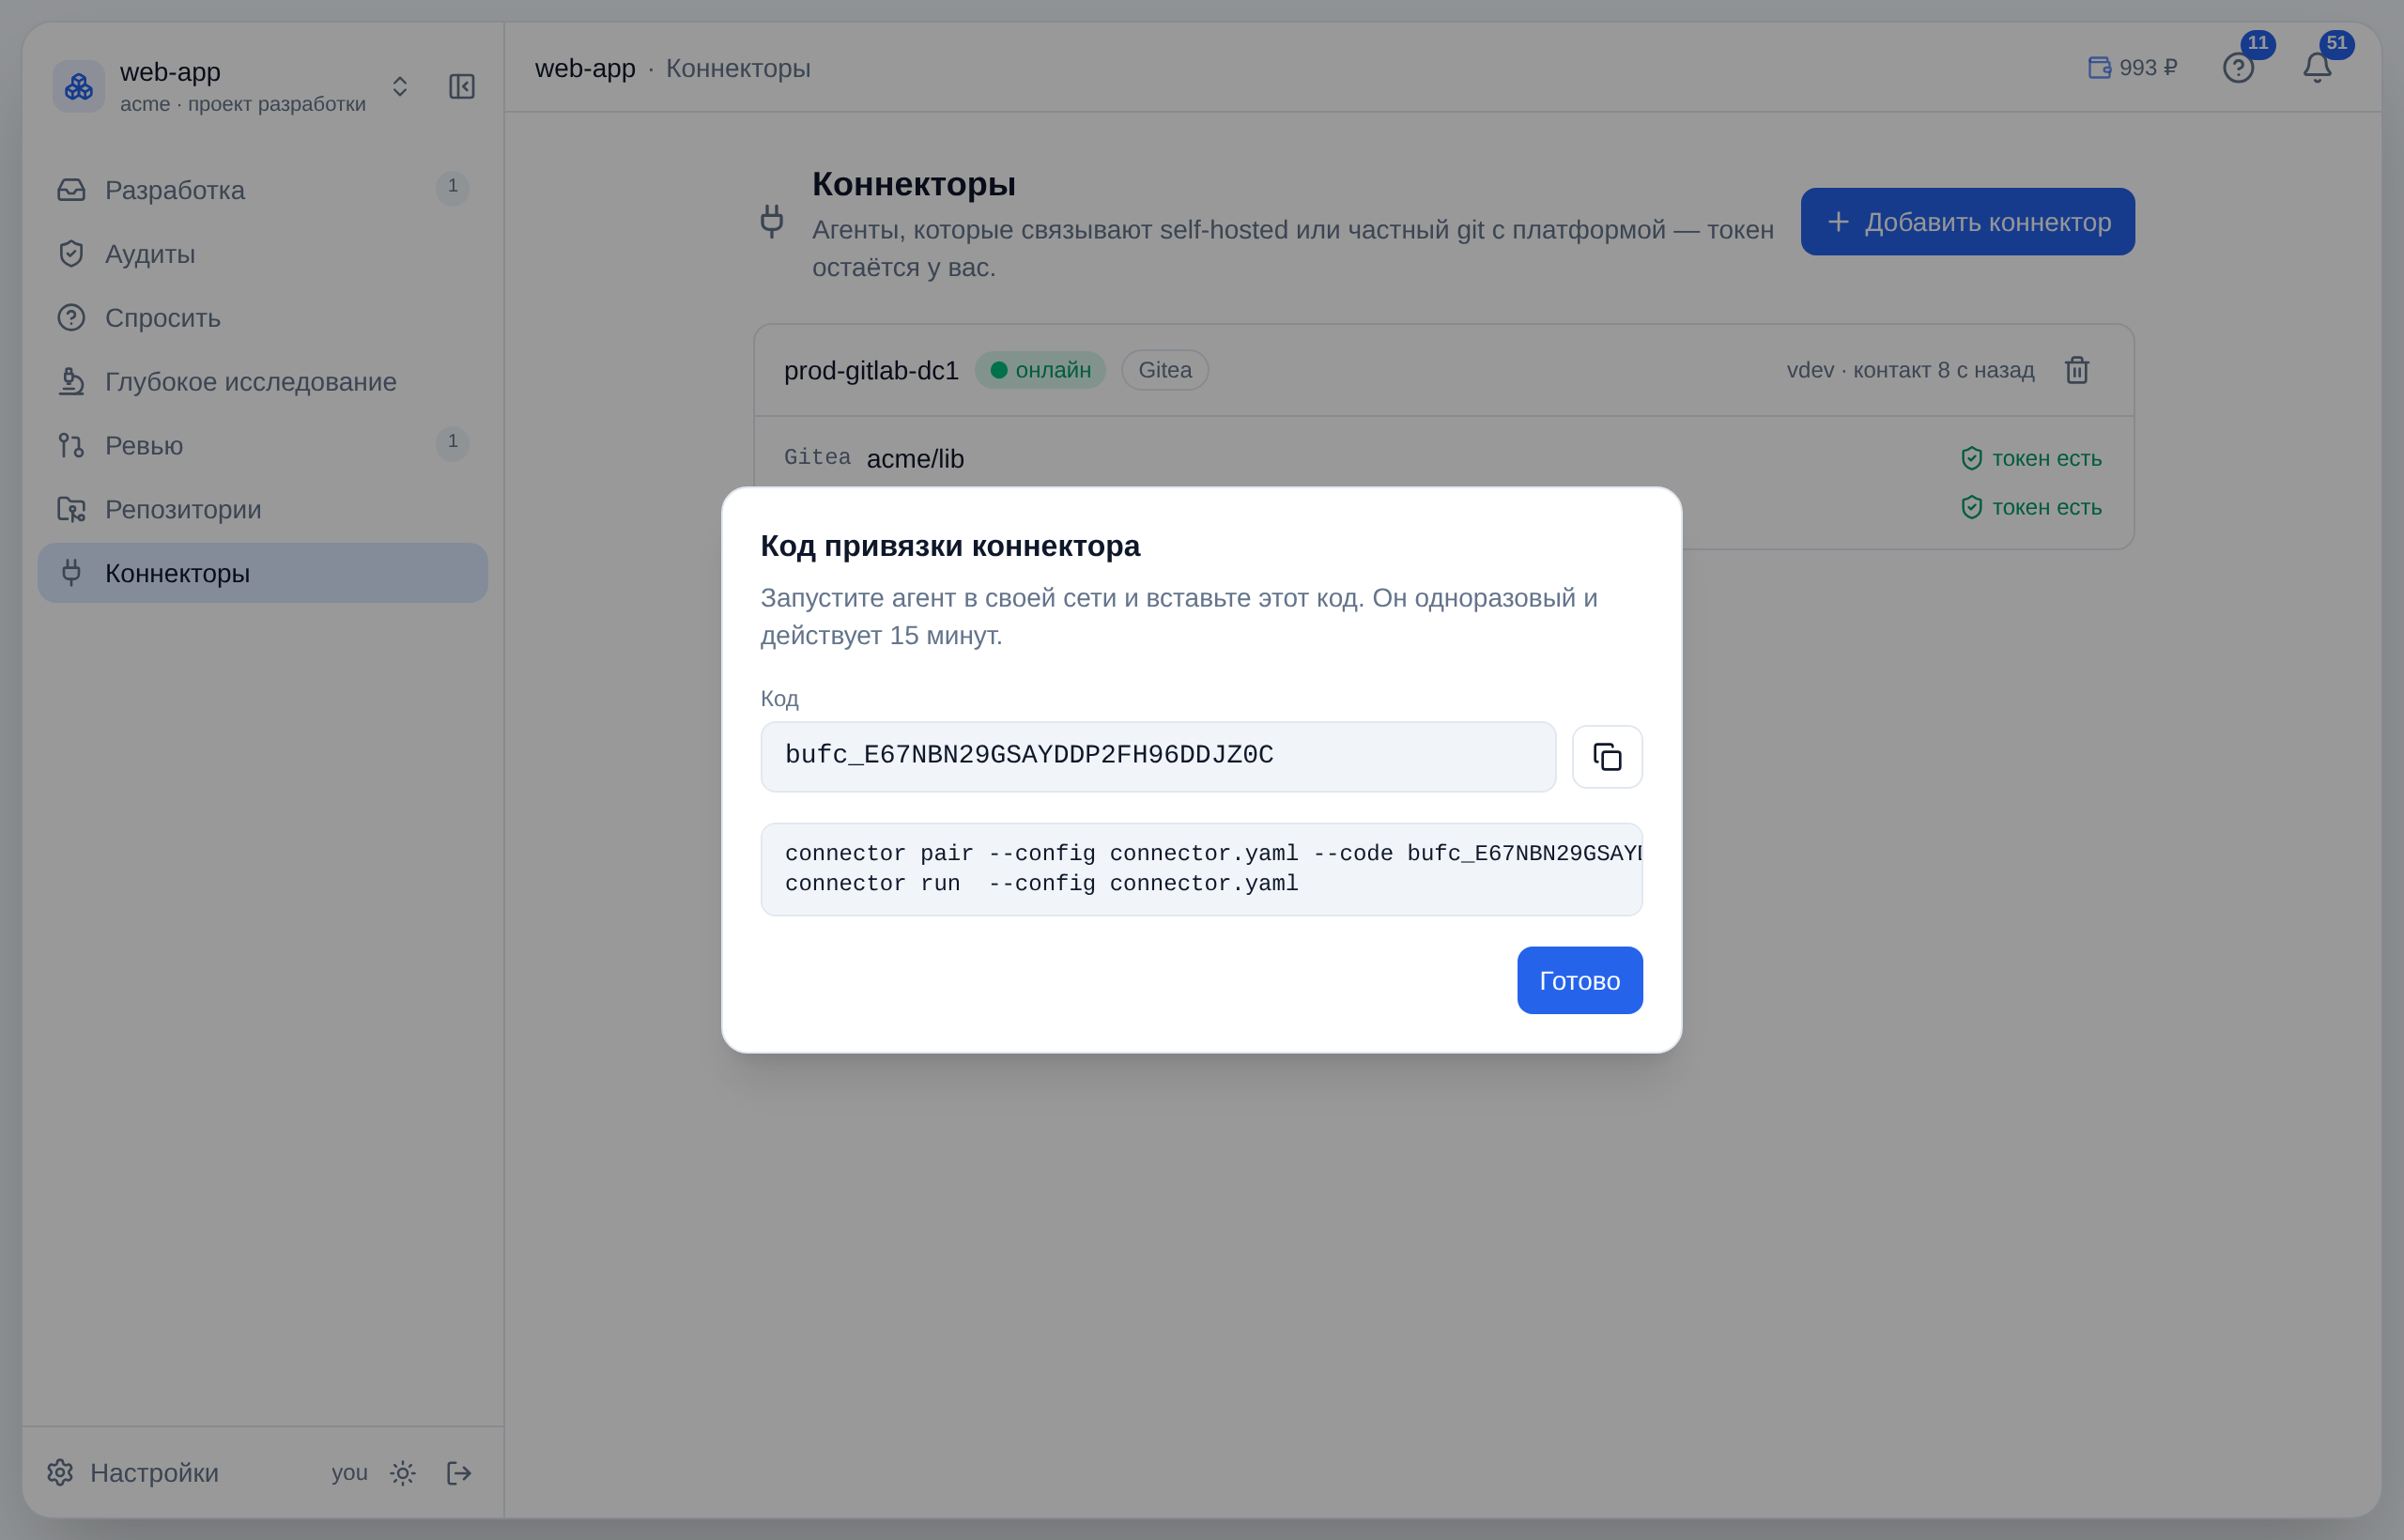
Task: Select Коннекторы in sidebar
Action: pos(262,573)
